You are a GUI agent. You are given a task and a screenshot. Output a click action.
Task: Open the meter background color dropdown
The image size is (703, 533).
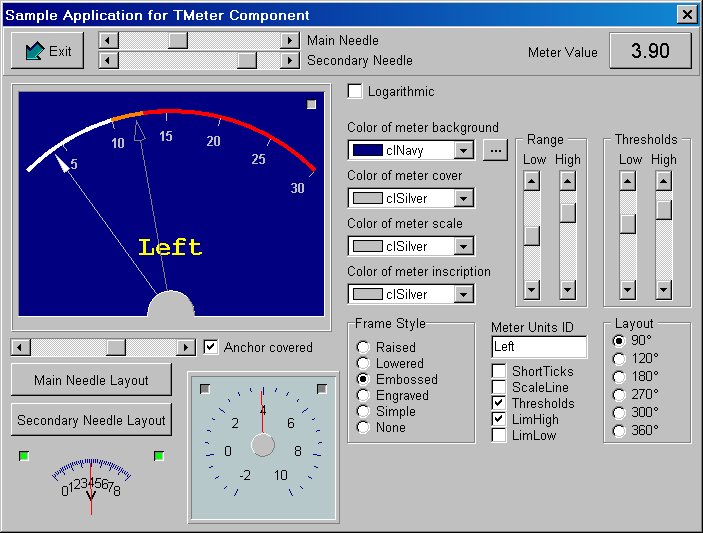[463, 150]
